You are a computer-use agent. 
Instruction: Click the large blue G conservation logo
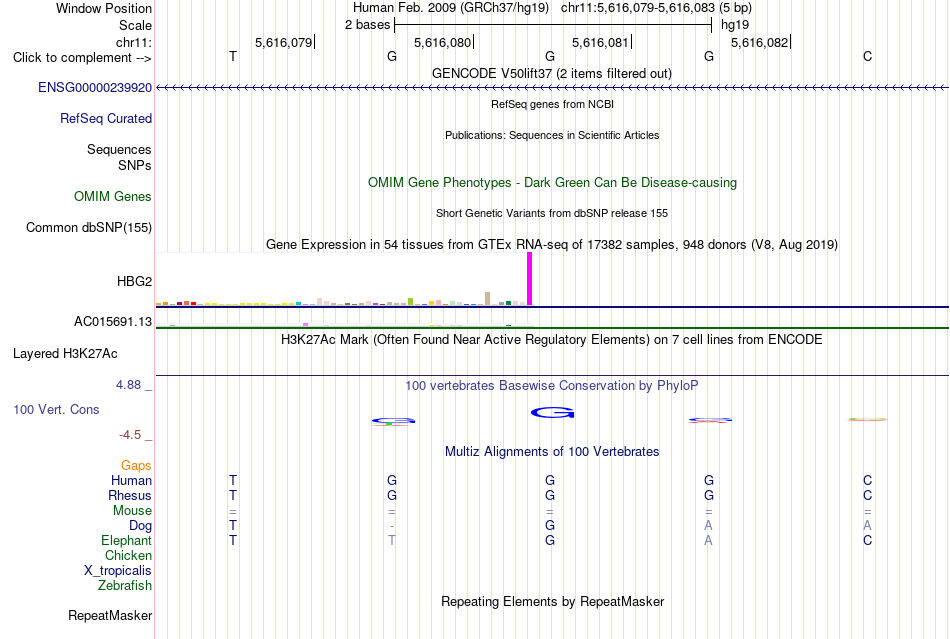click(x=552, y=412)
